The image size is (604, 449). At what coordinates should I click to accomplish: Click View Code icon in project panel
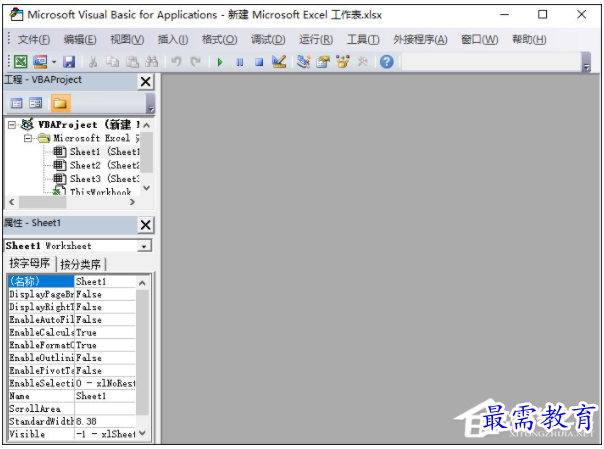(x=17, y=103)
